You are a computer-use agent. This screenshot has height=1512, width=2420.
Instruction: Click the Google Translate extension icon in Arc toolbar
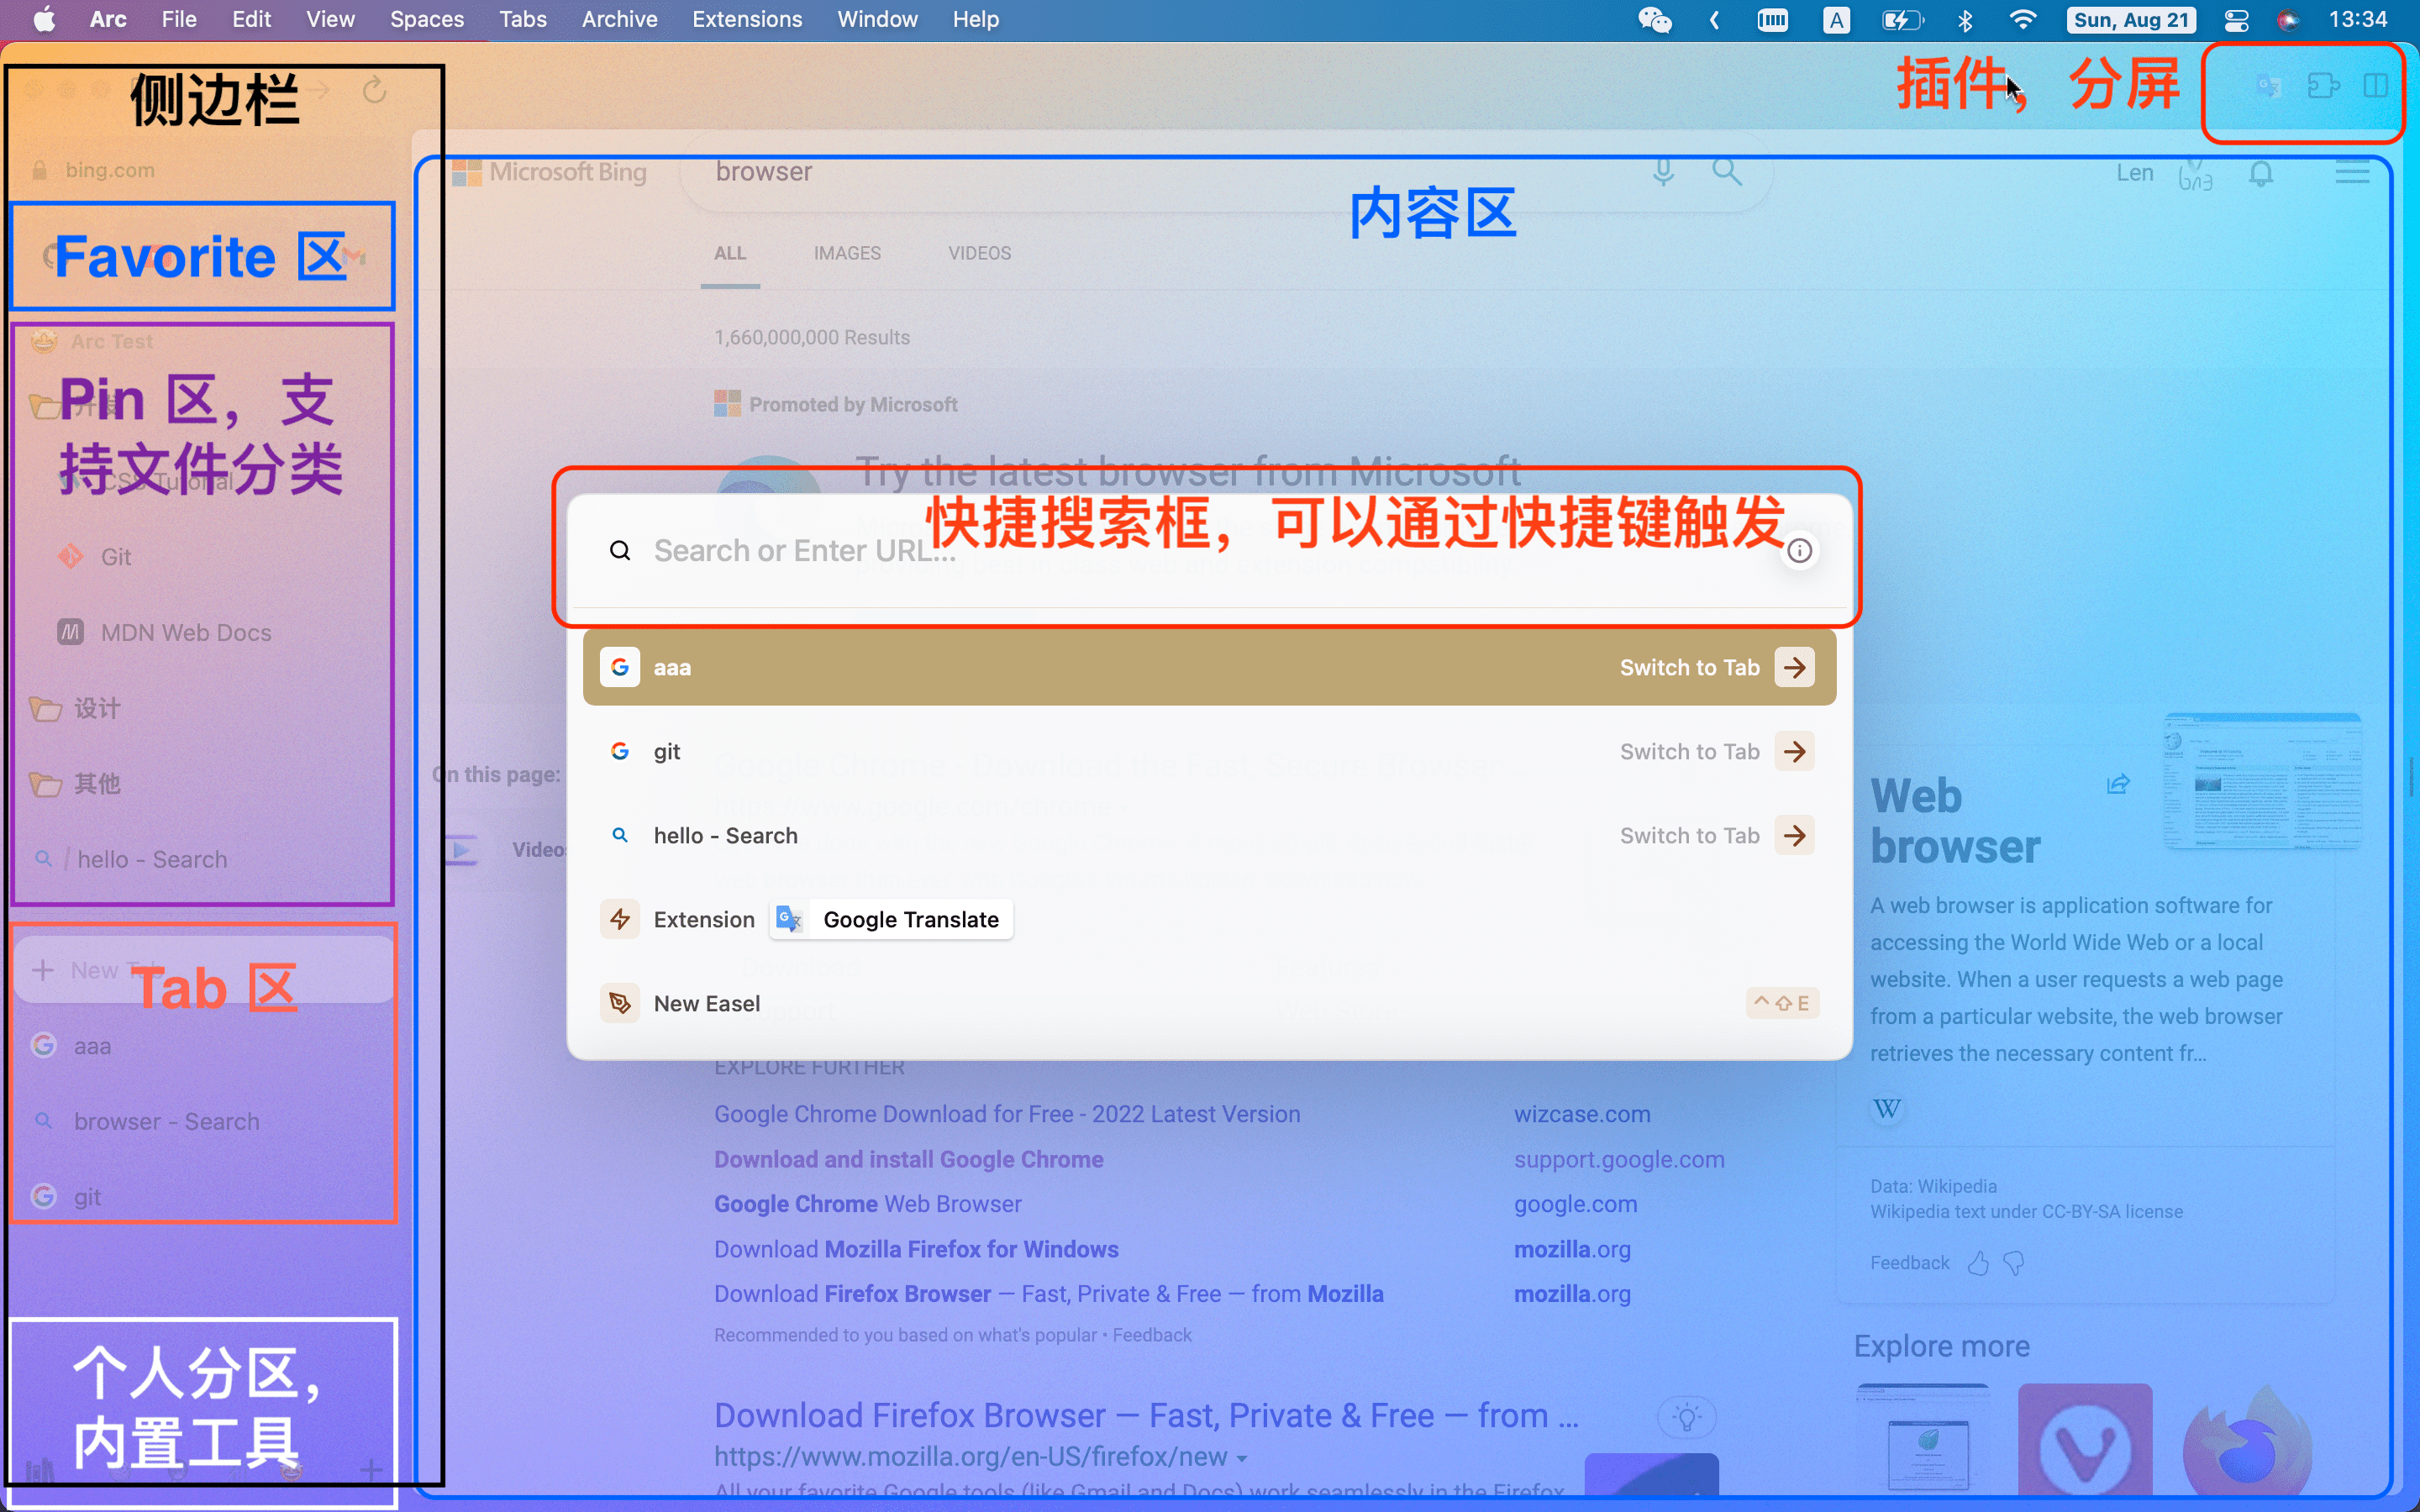click(2268, 87)
